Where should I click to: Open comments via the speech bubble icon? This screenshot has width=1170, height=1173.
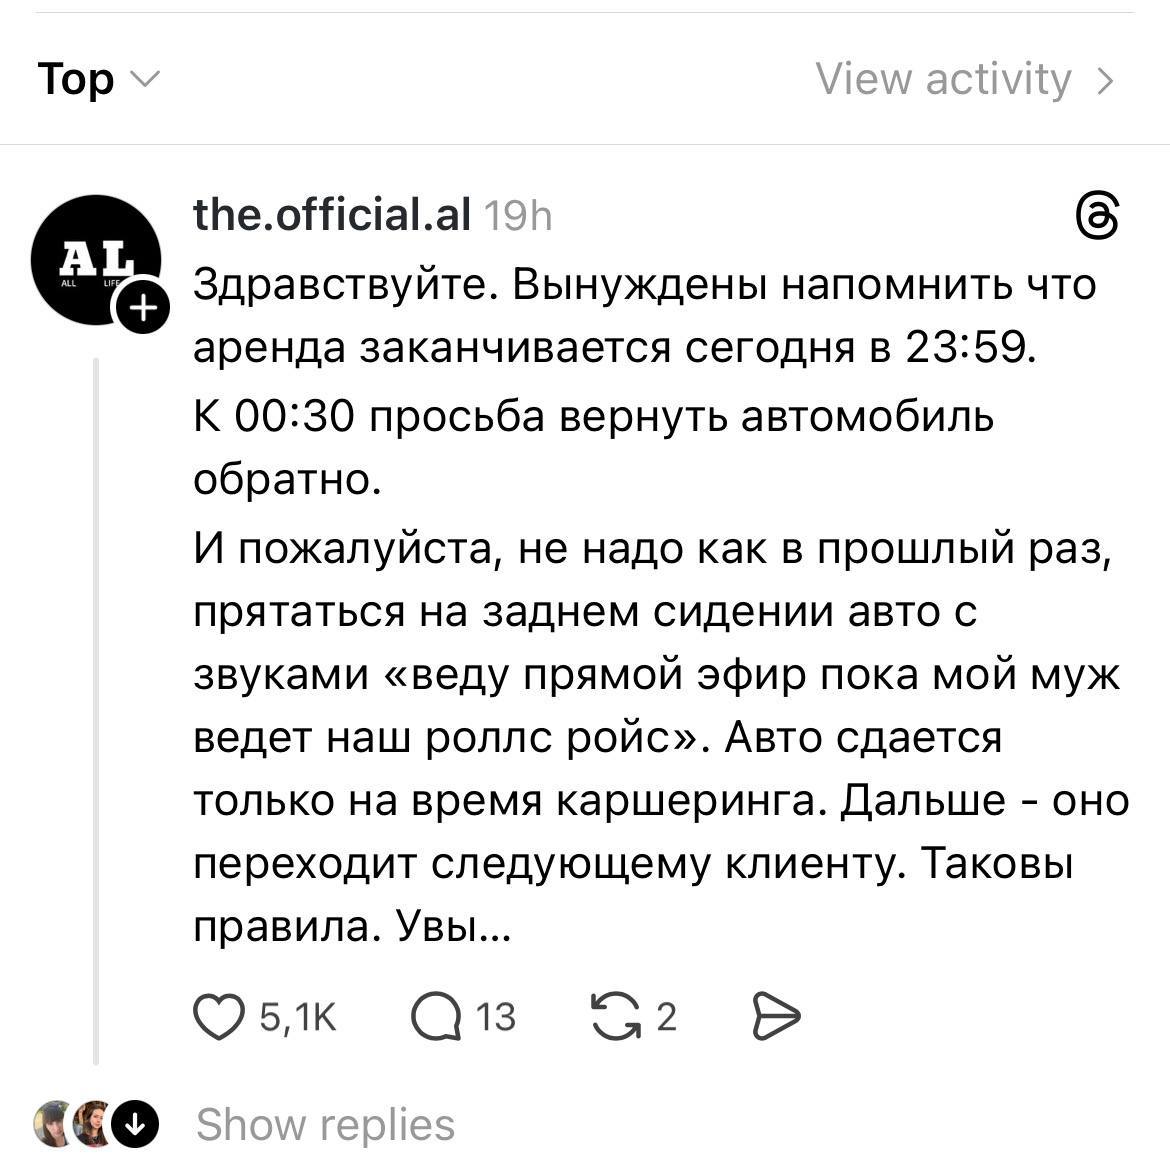pos(436,1017)
